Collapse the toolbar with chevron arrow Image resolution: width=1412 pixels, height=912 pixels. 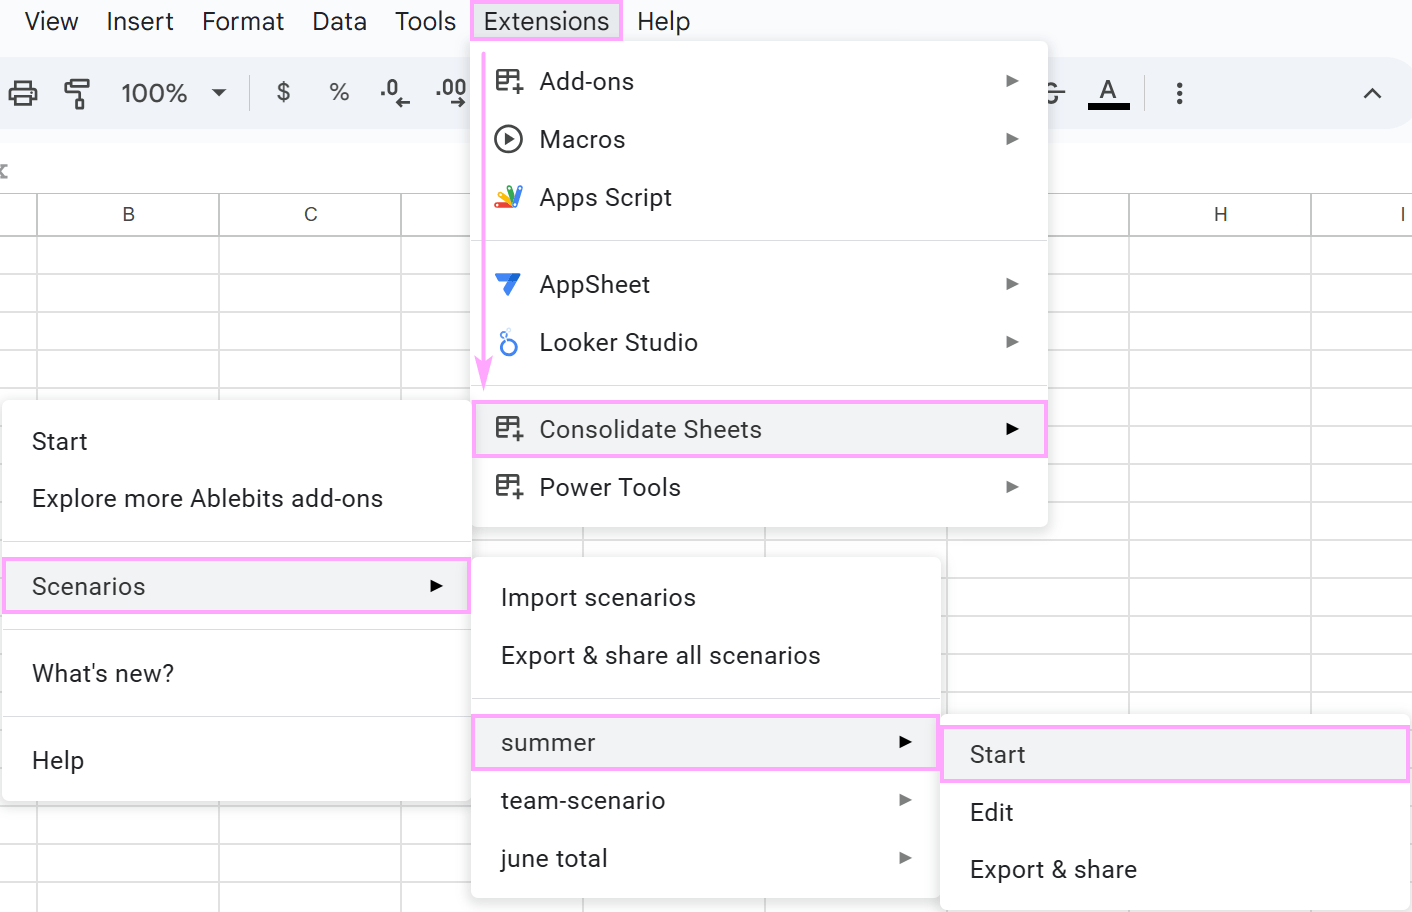[x=1372, y=93]
